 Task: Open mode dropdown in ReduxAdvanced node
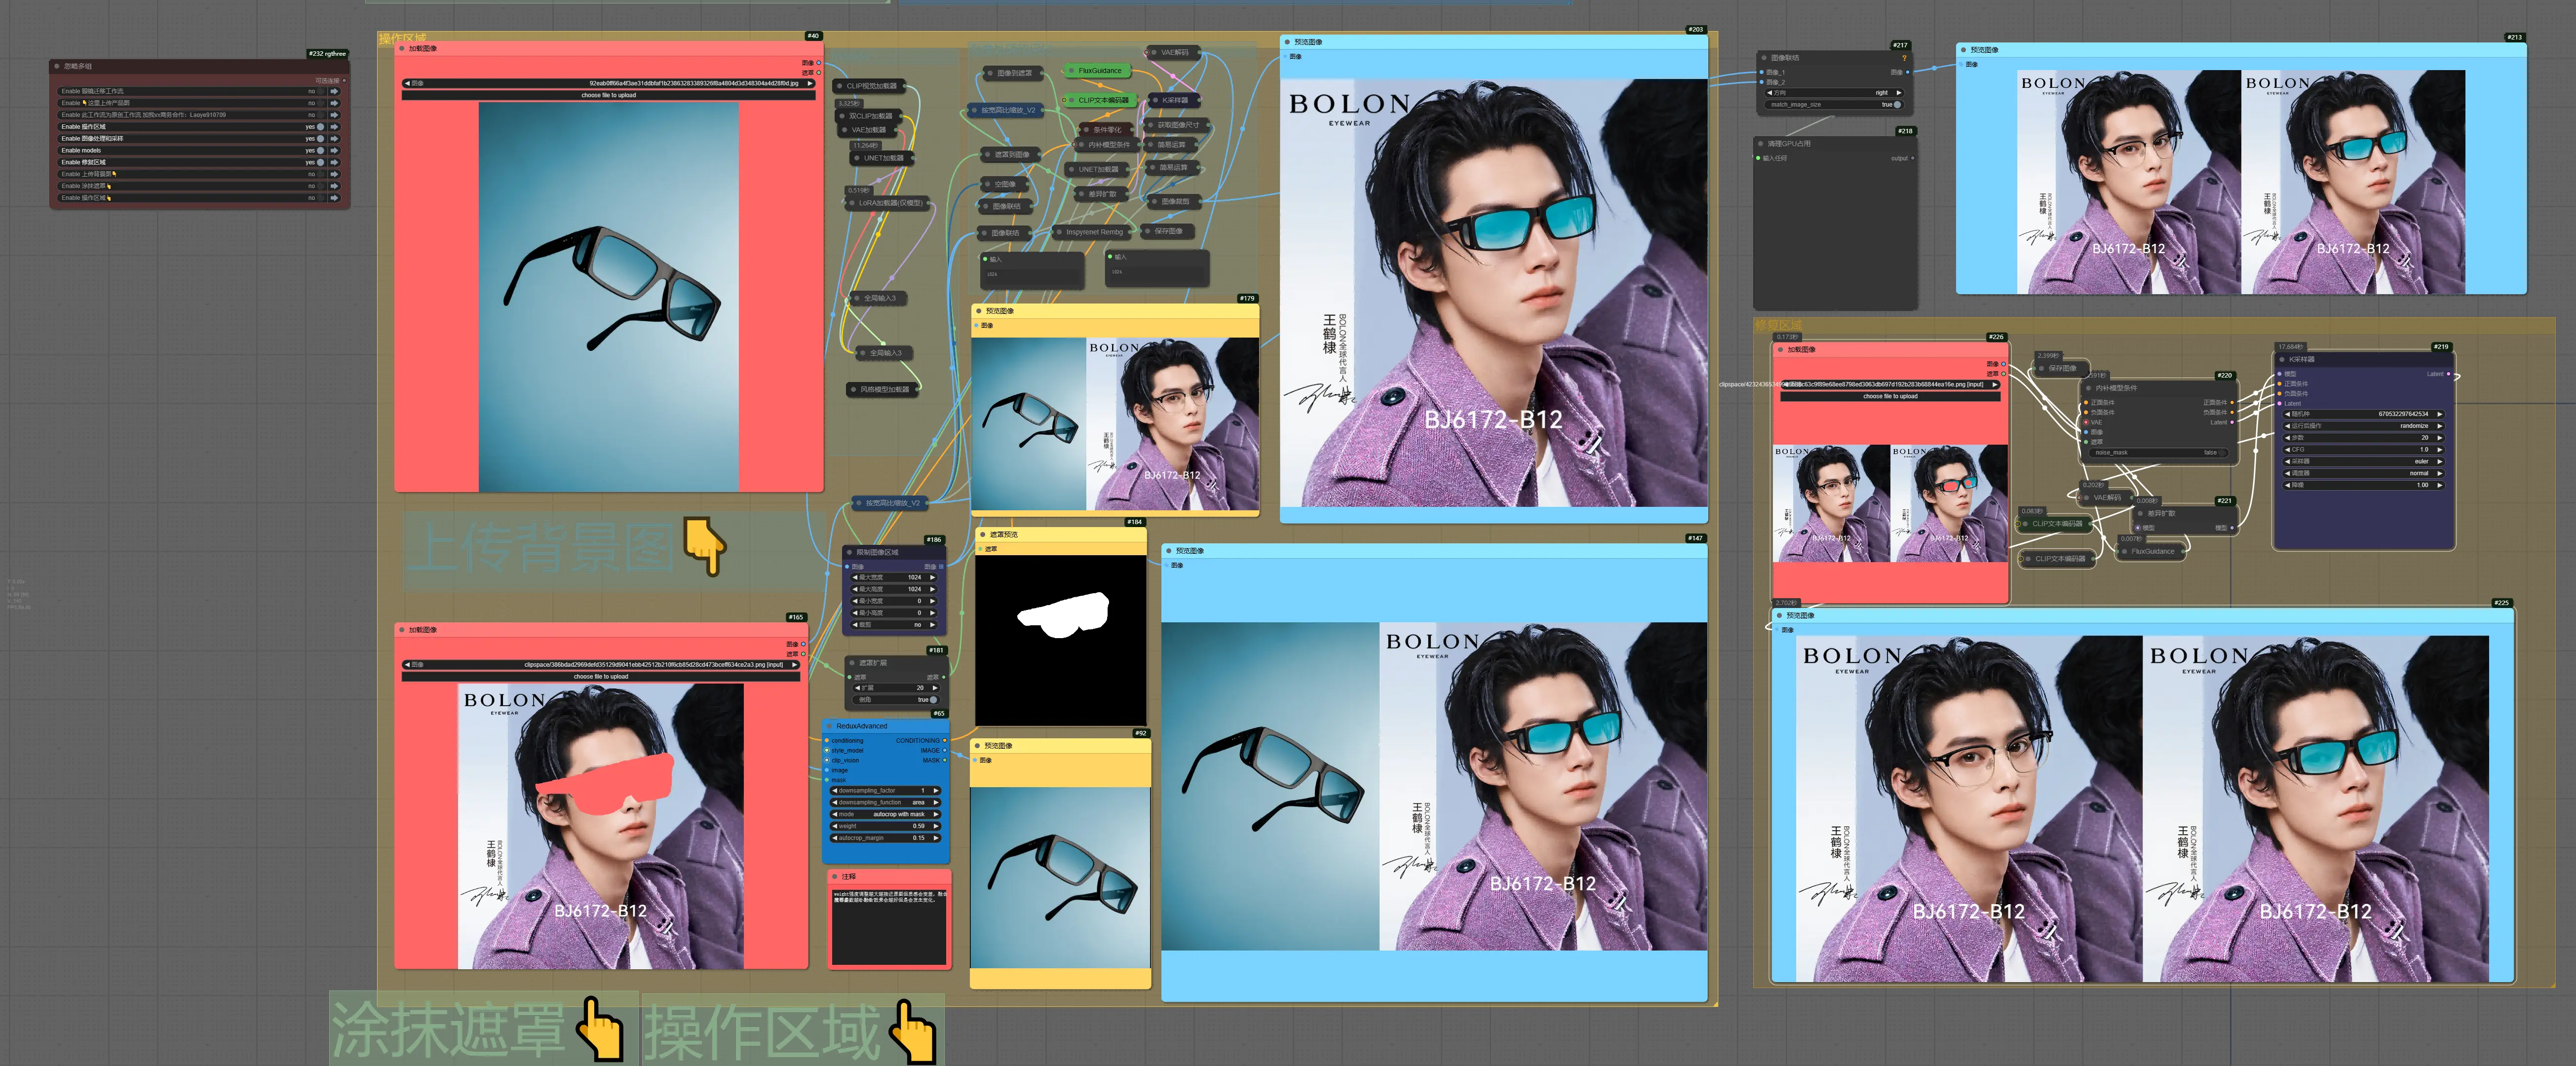point(885,815)
